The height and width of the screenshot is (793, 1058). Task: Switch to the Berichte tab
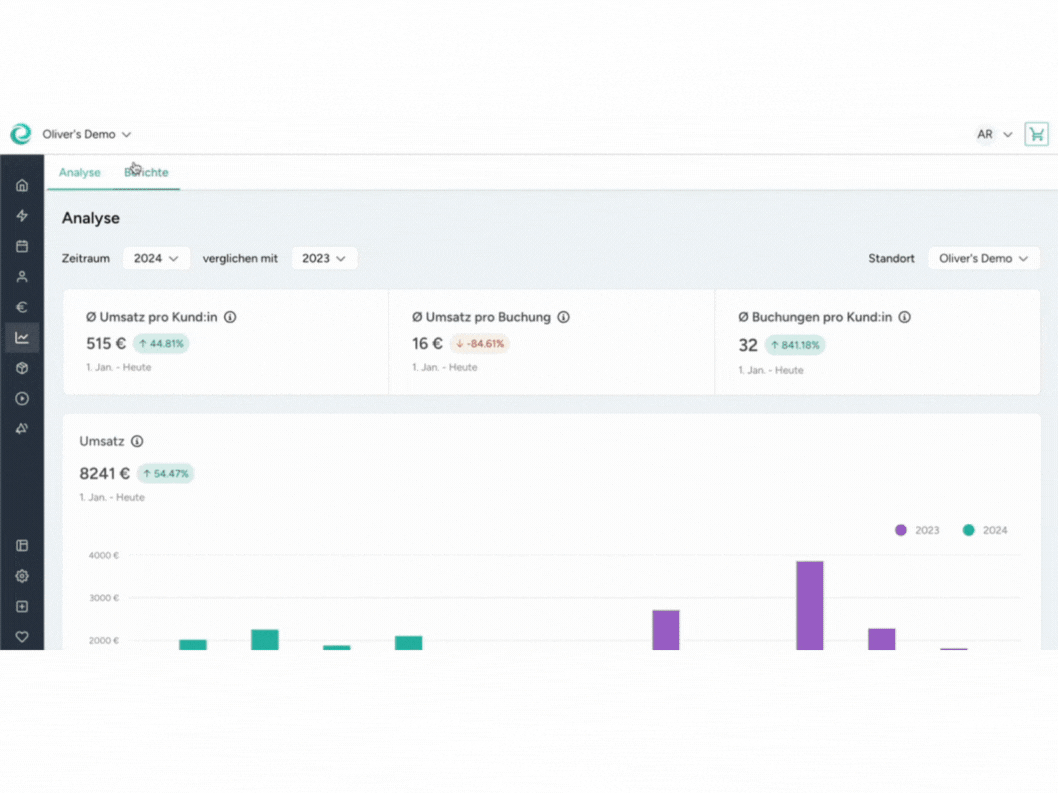click(146, 172)
